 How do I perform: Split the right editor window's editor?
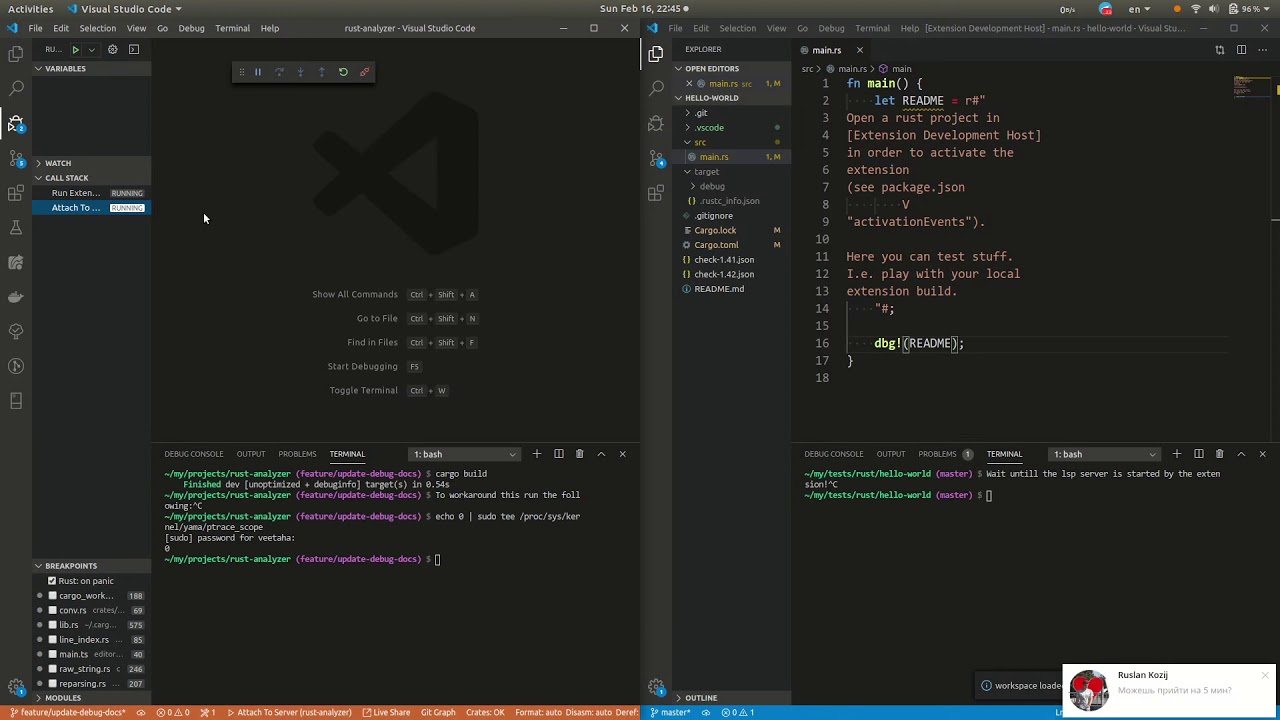click(x=1241, y=50)
